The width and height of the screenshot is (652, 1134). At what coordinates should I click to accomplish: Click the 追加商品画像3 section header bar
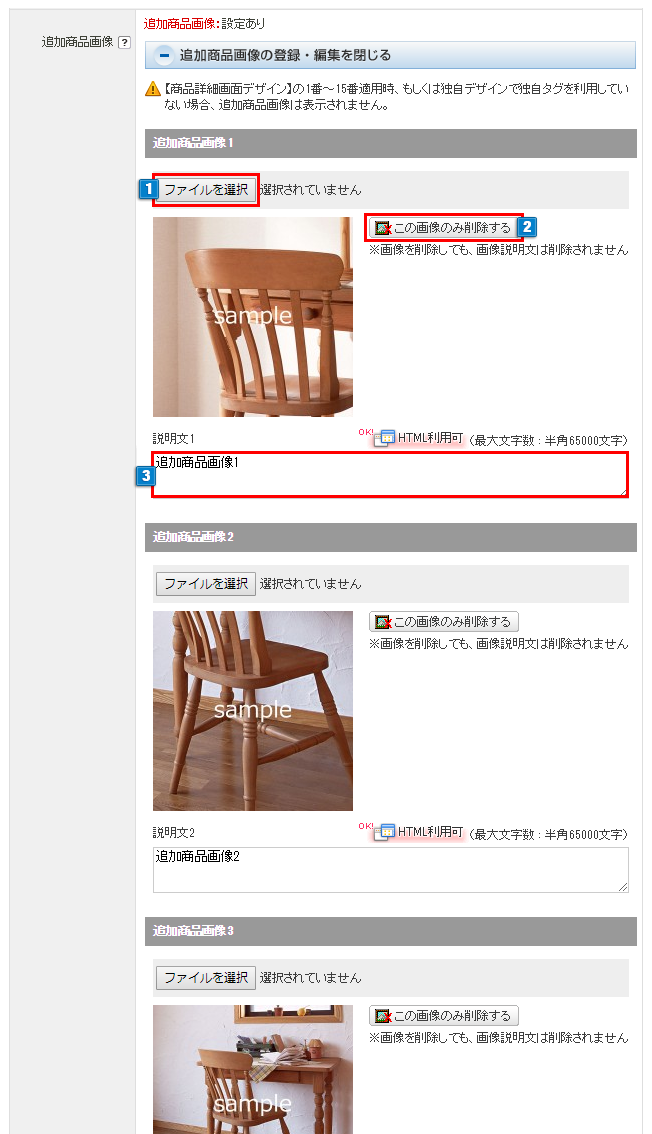390,932
